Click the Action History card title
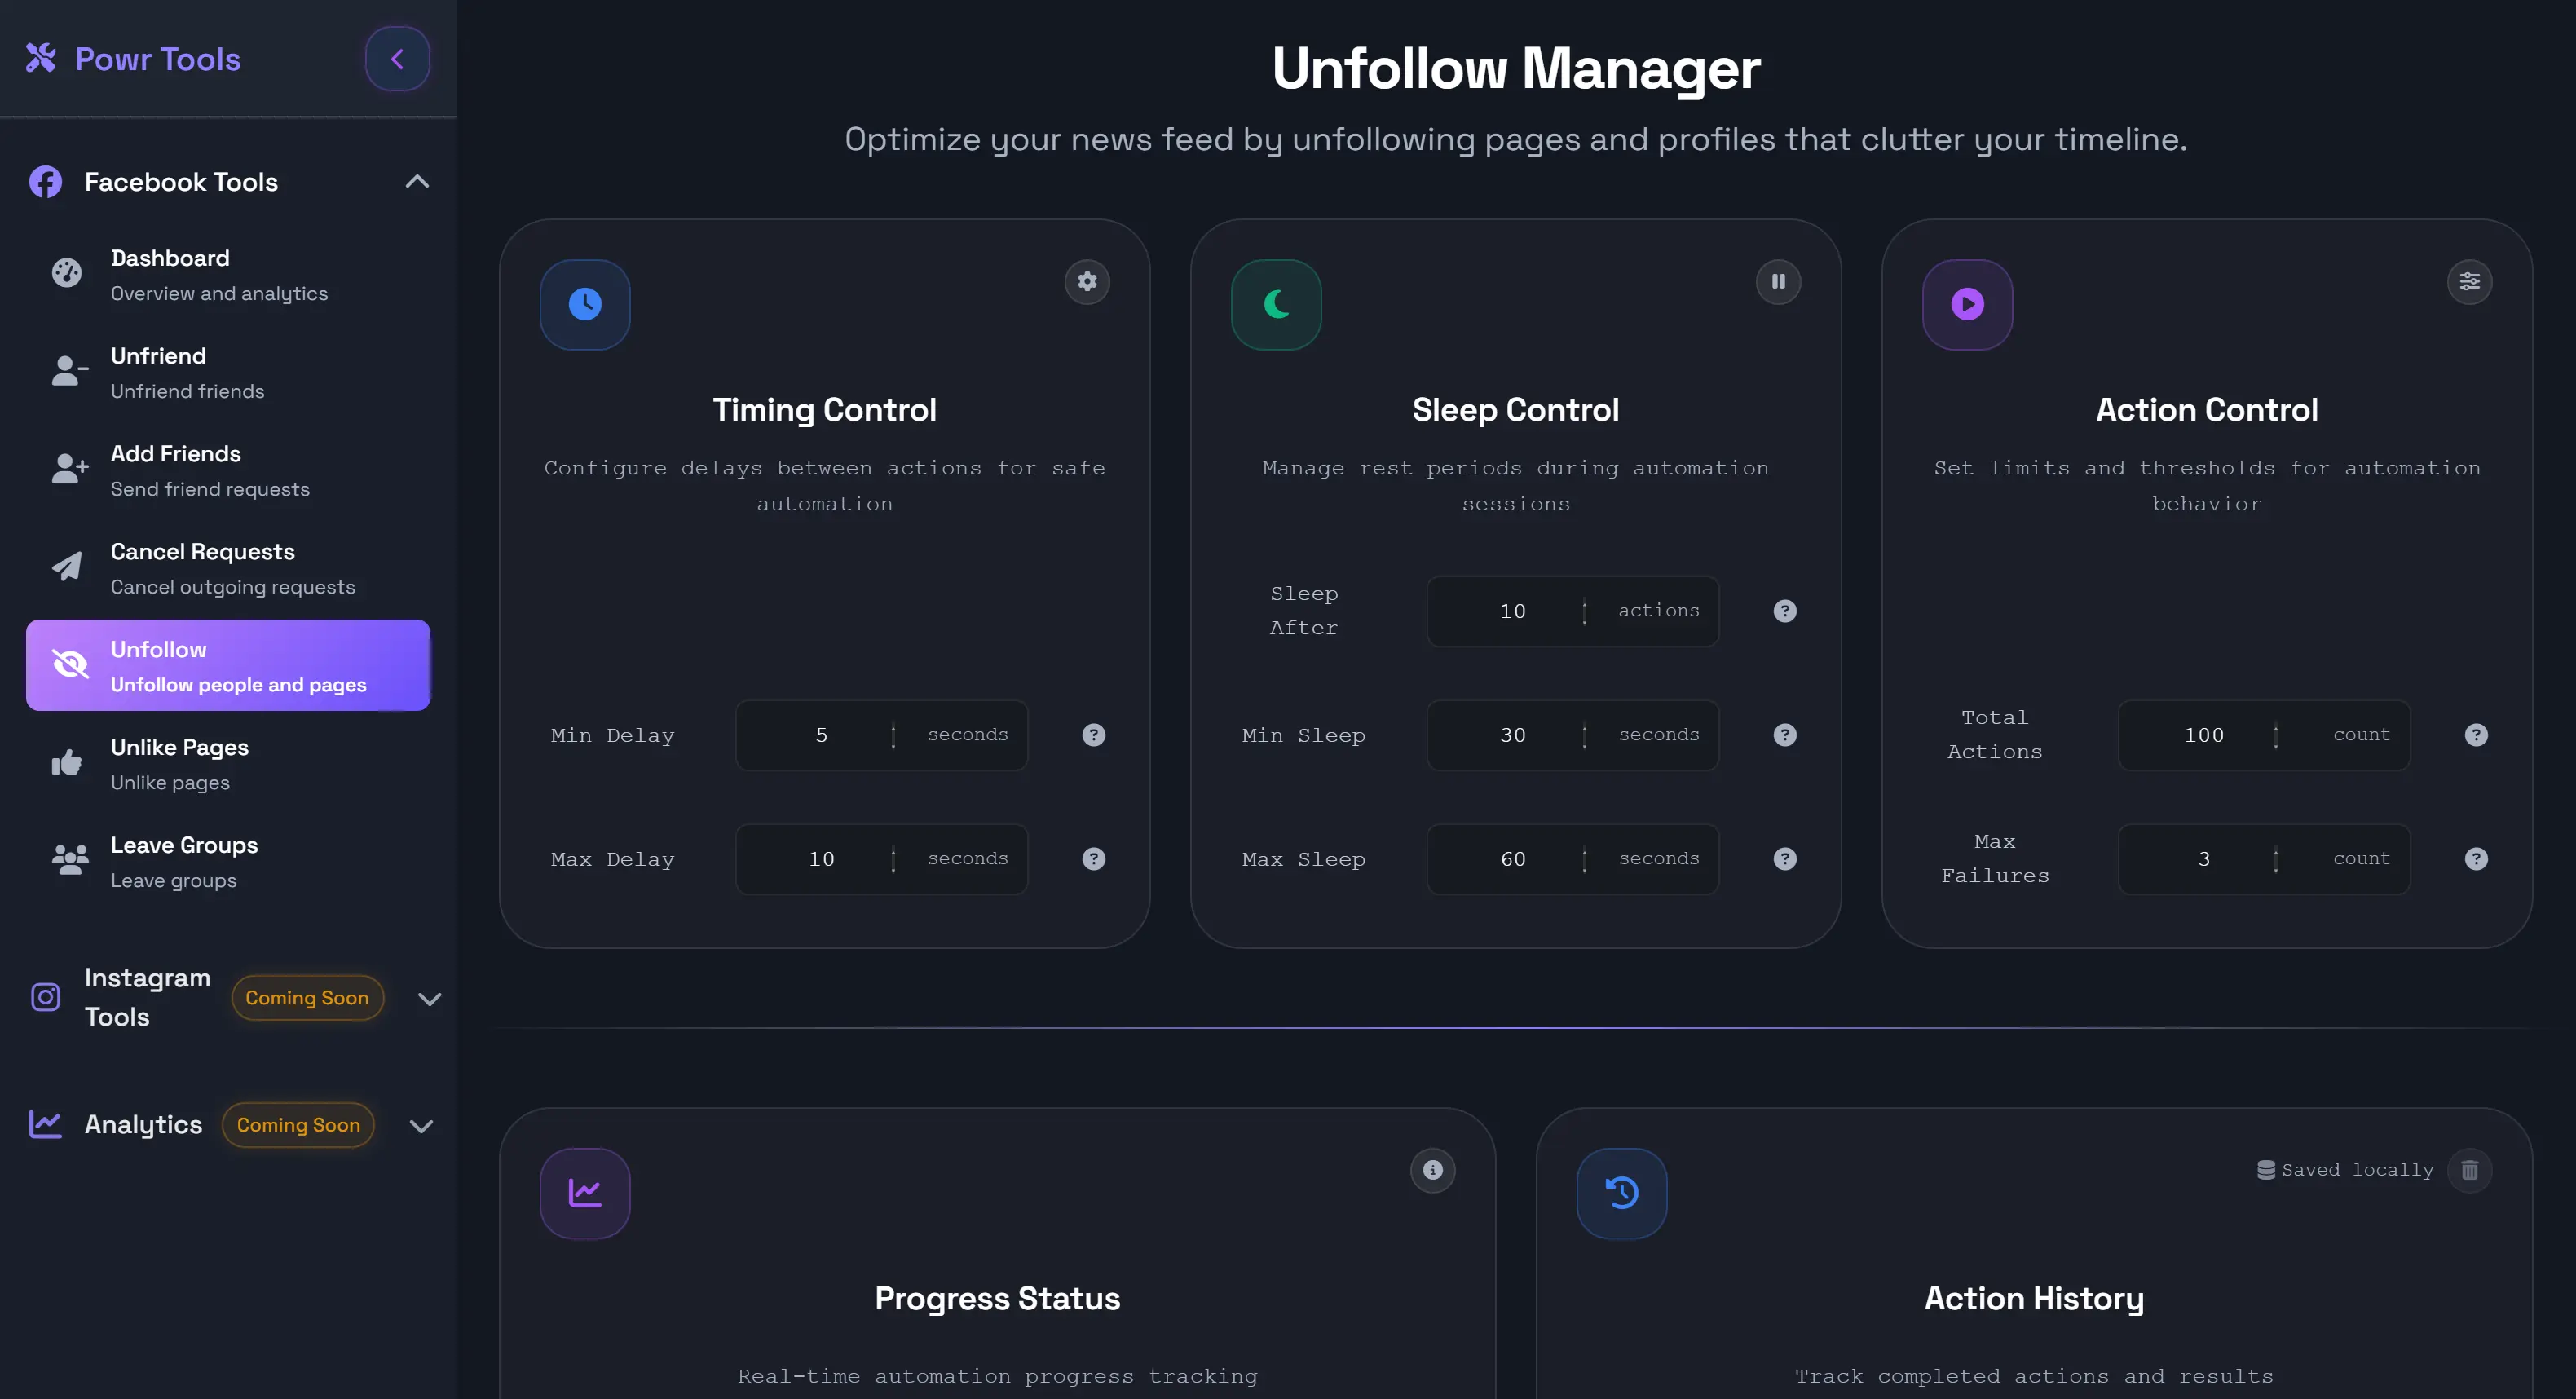This screenshot has height=1399, width=2576. click(2035, 1298)
